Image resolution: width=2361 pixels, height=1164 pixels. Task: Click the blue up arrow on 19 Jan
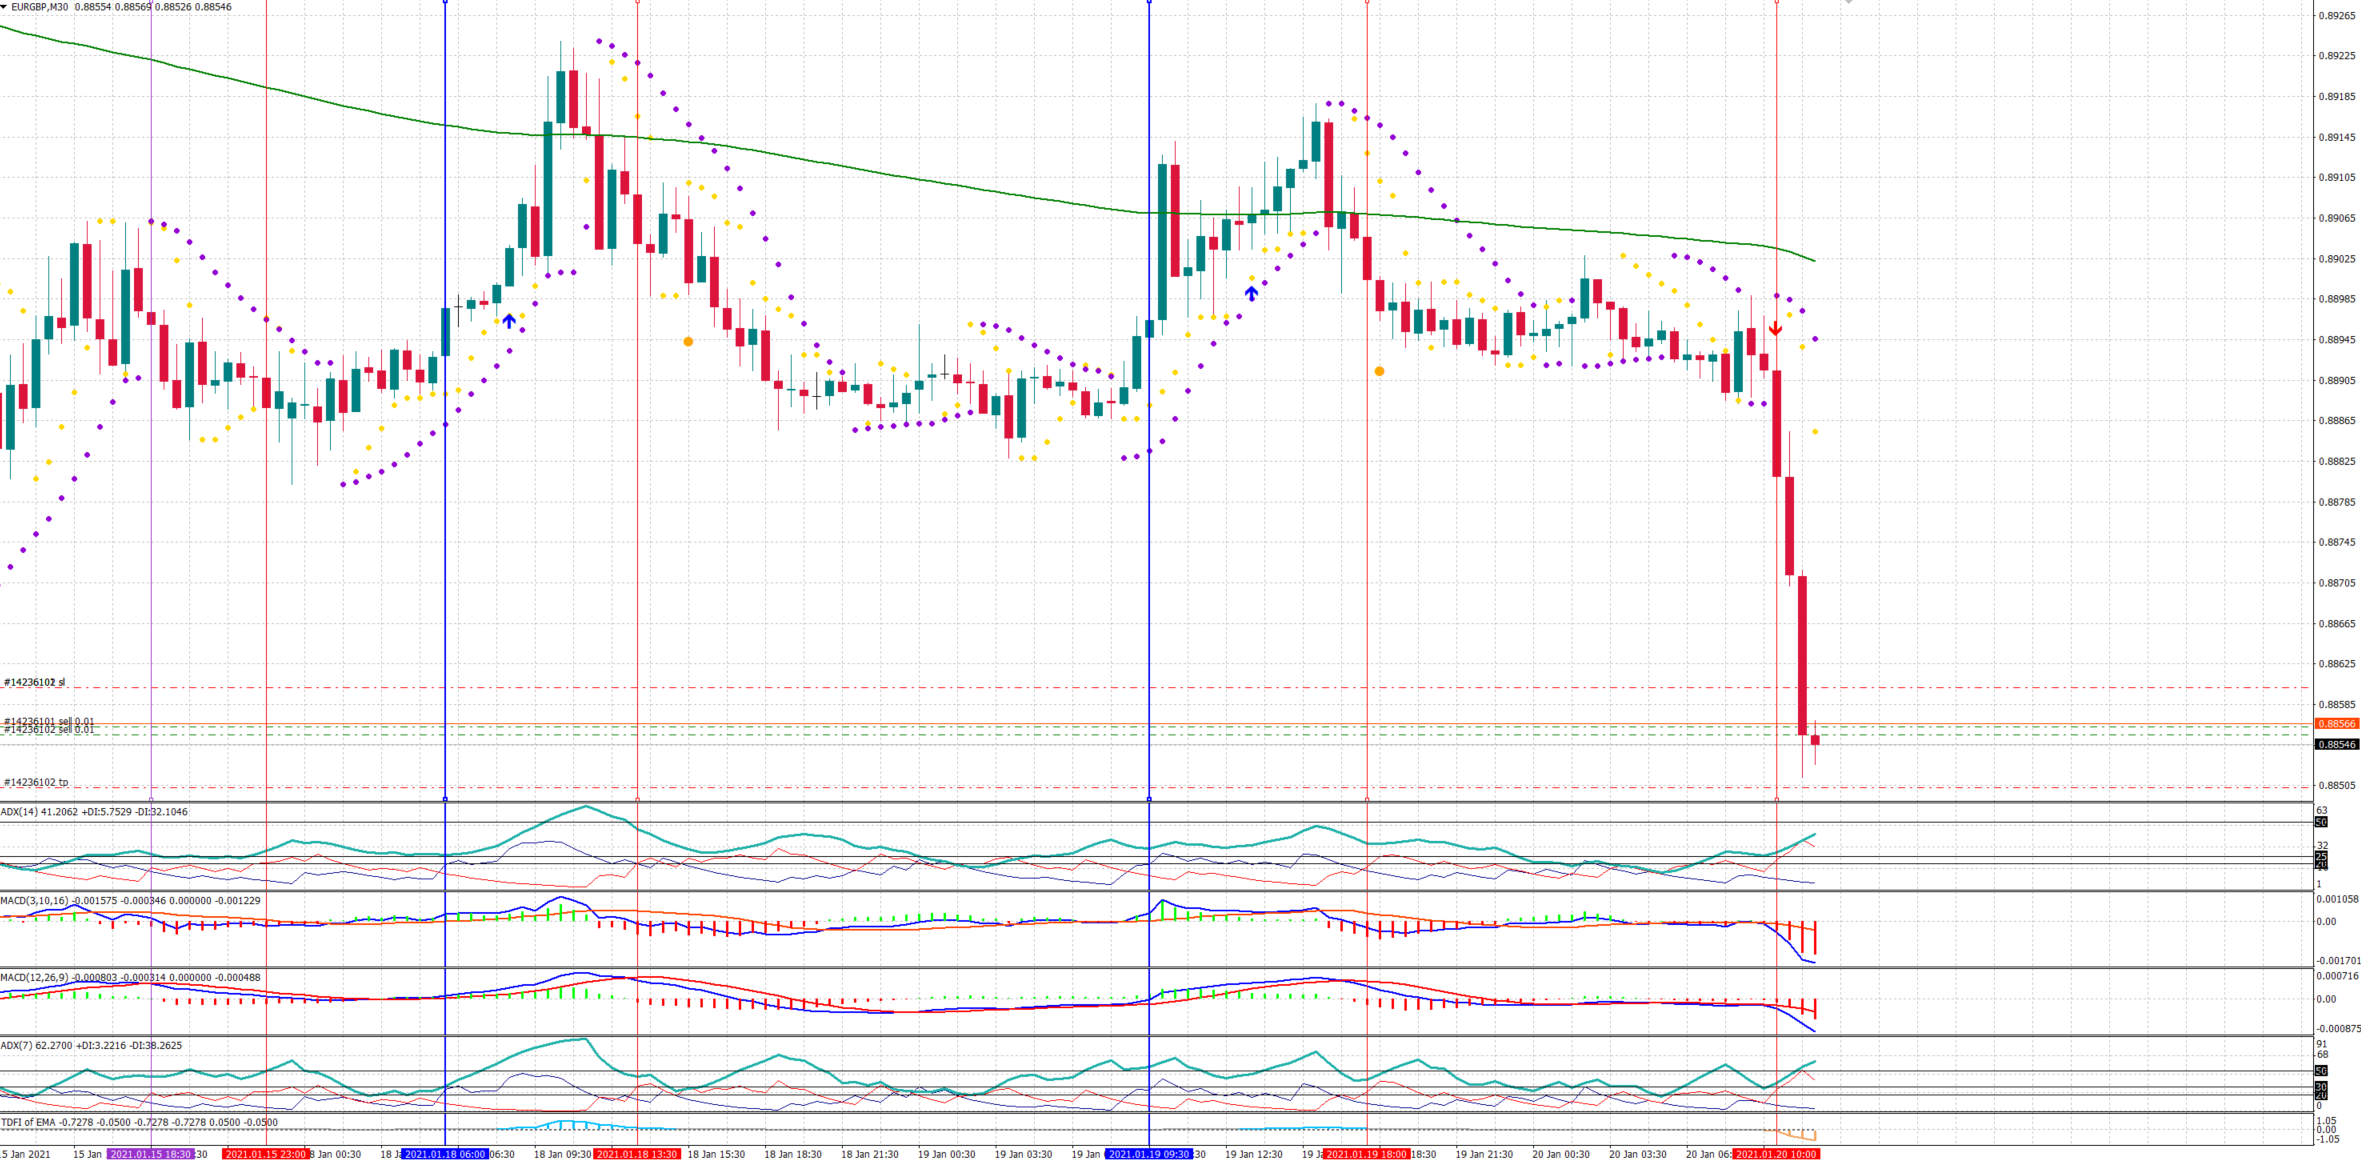pos(1251,293)
